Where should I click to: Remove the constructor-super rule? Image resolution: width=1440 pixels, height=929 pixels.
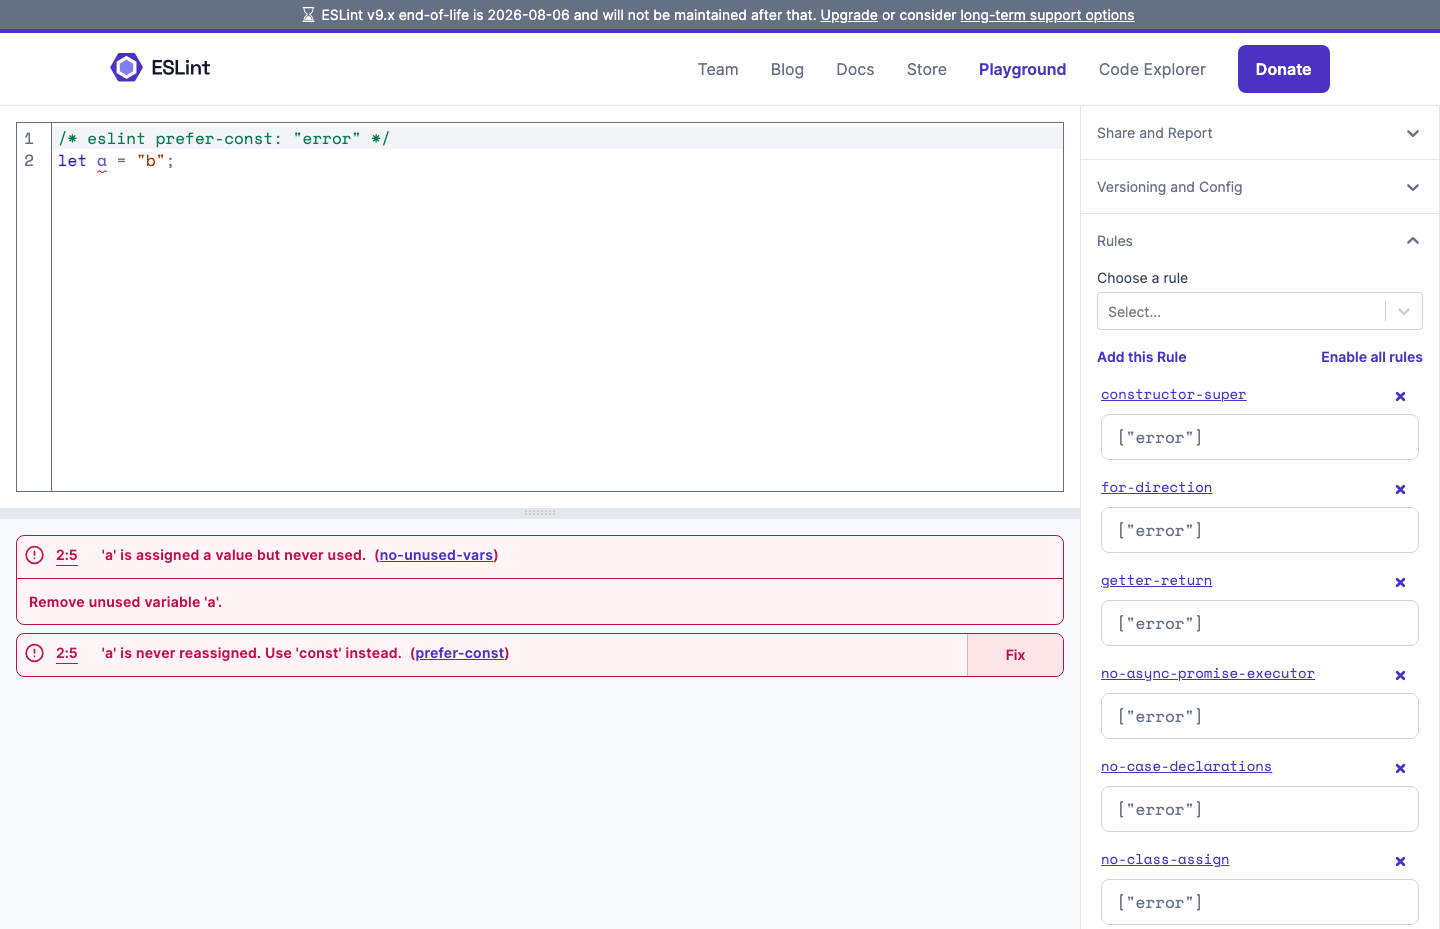(1400, 397)
